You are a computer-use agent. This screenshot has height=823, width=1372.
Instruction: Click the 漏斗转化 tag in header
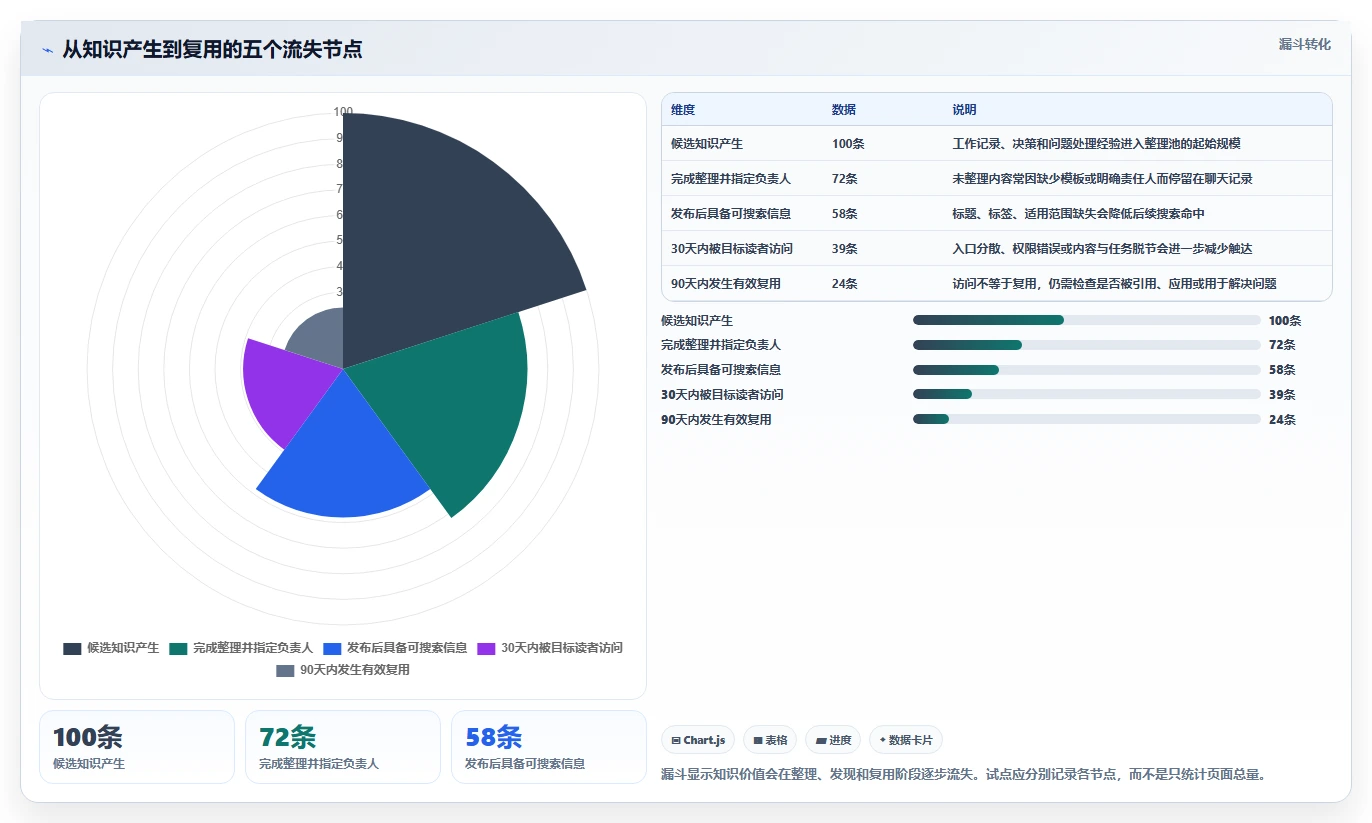pyautogui.click(x=1305, y=44)
